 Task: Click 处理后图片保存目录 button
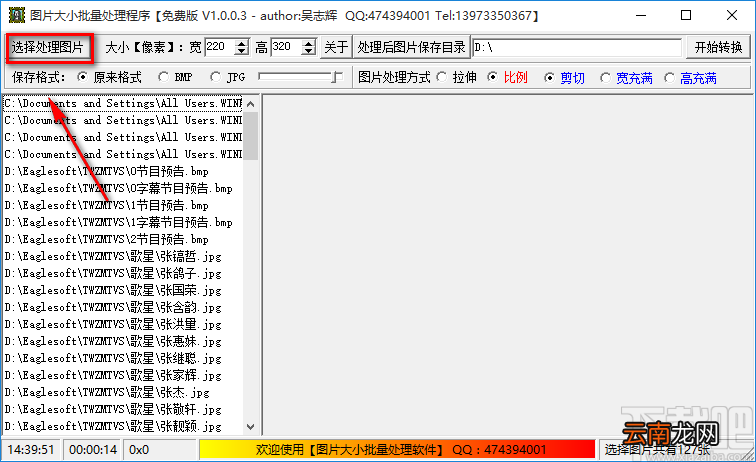coord(411,47)
